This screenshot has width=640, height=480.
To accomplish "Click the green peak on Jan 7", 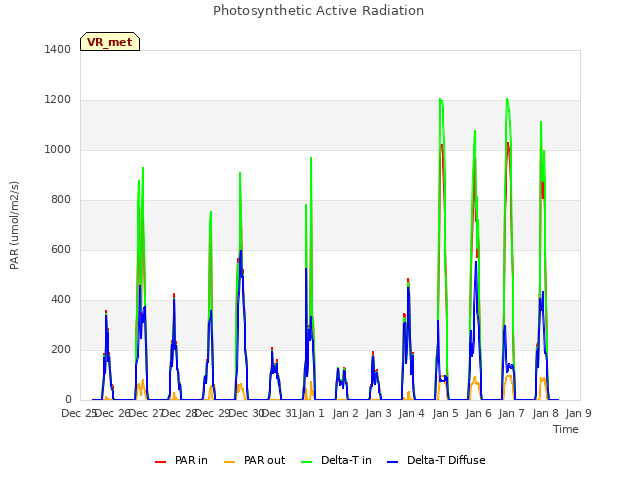I will click(507, 99).
